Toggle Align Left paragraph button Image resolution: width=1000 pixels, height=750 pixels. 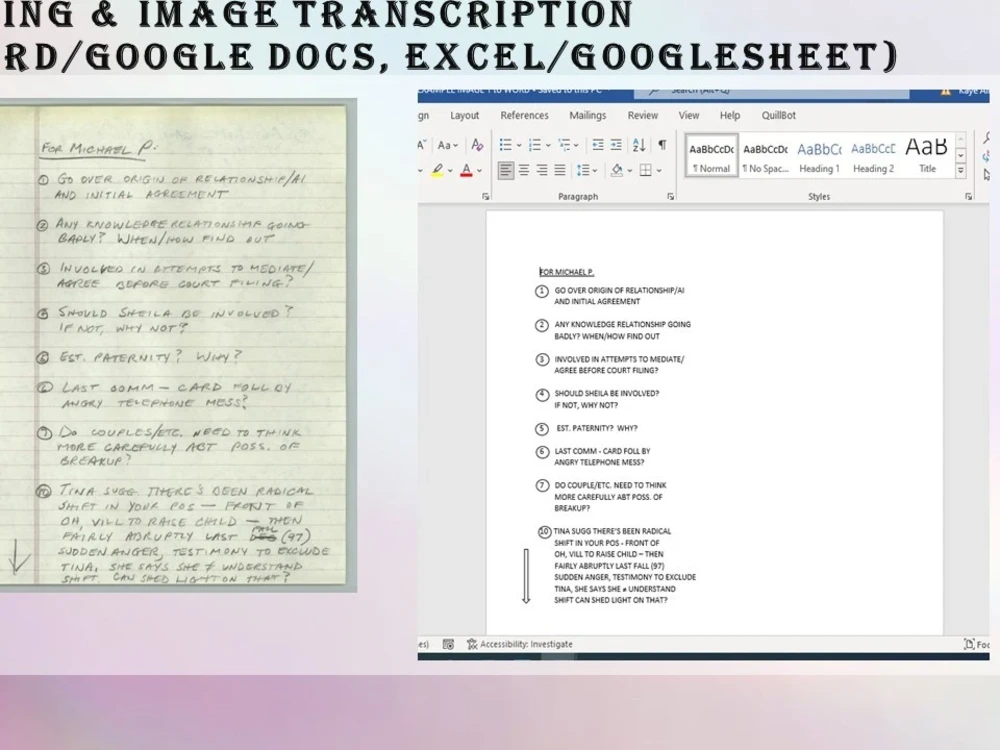click(x=506, y=170)
